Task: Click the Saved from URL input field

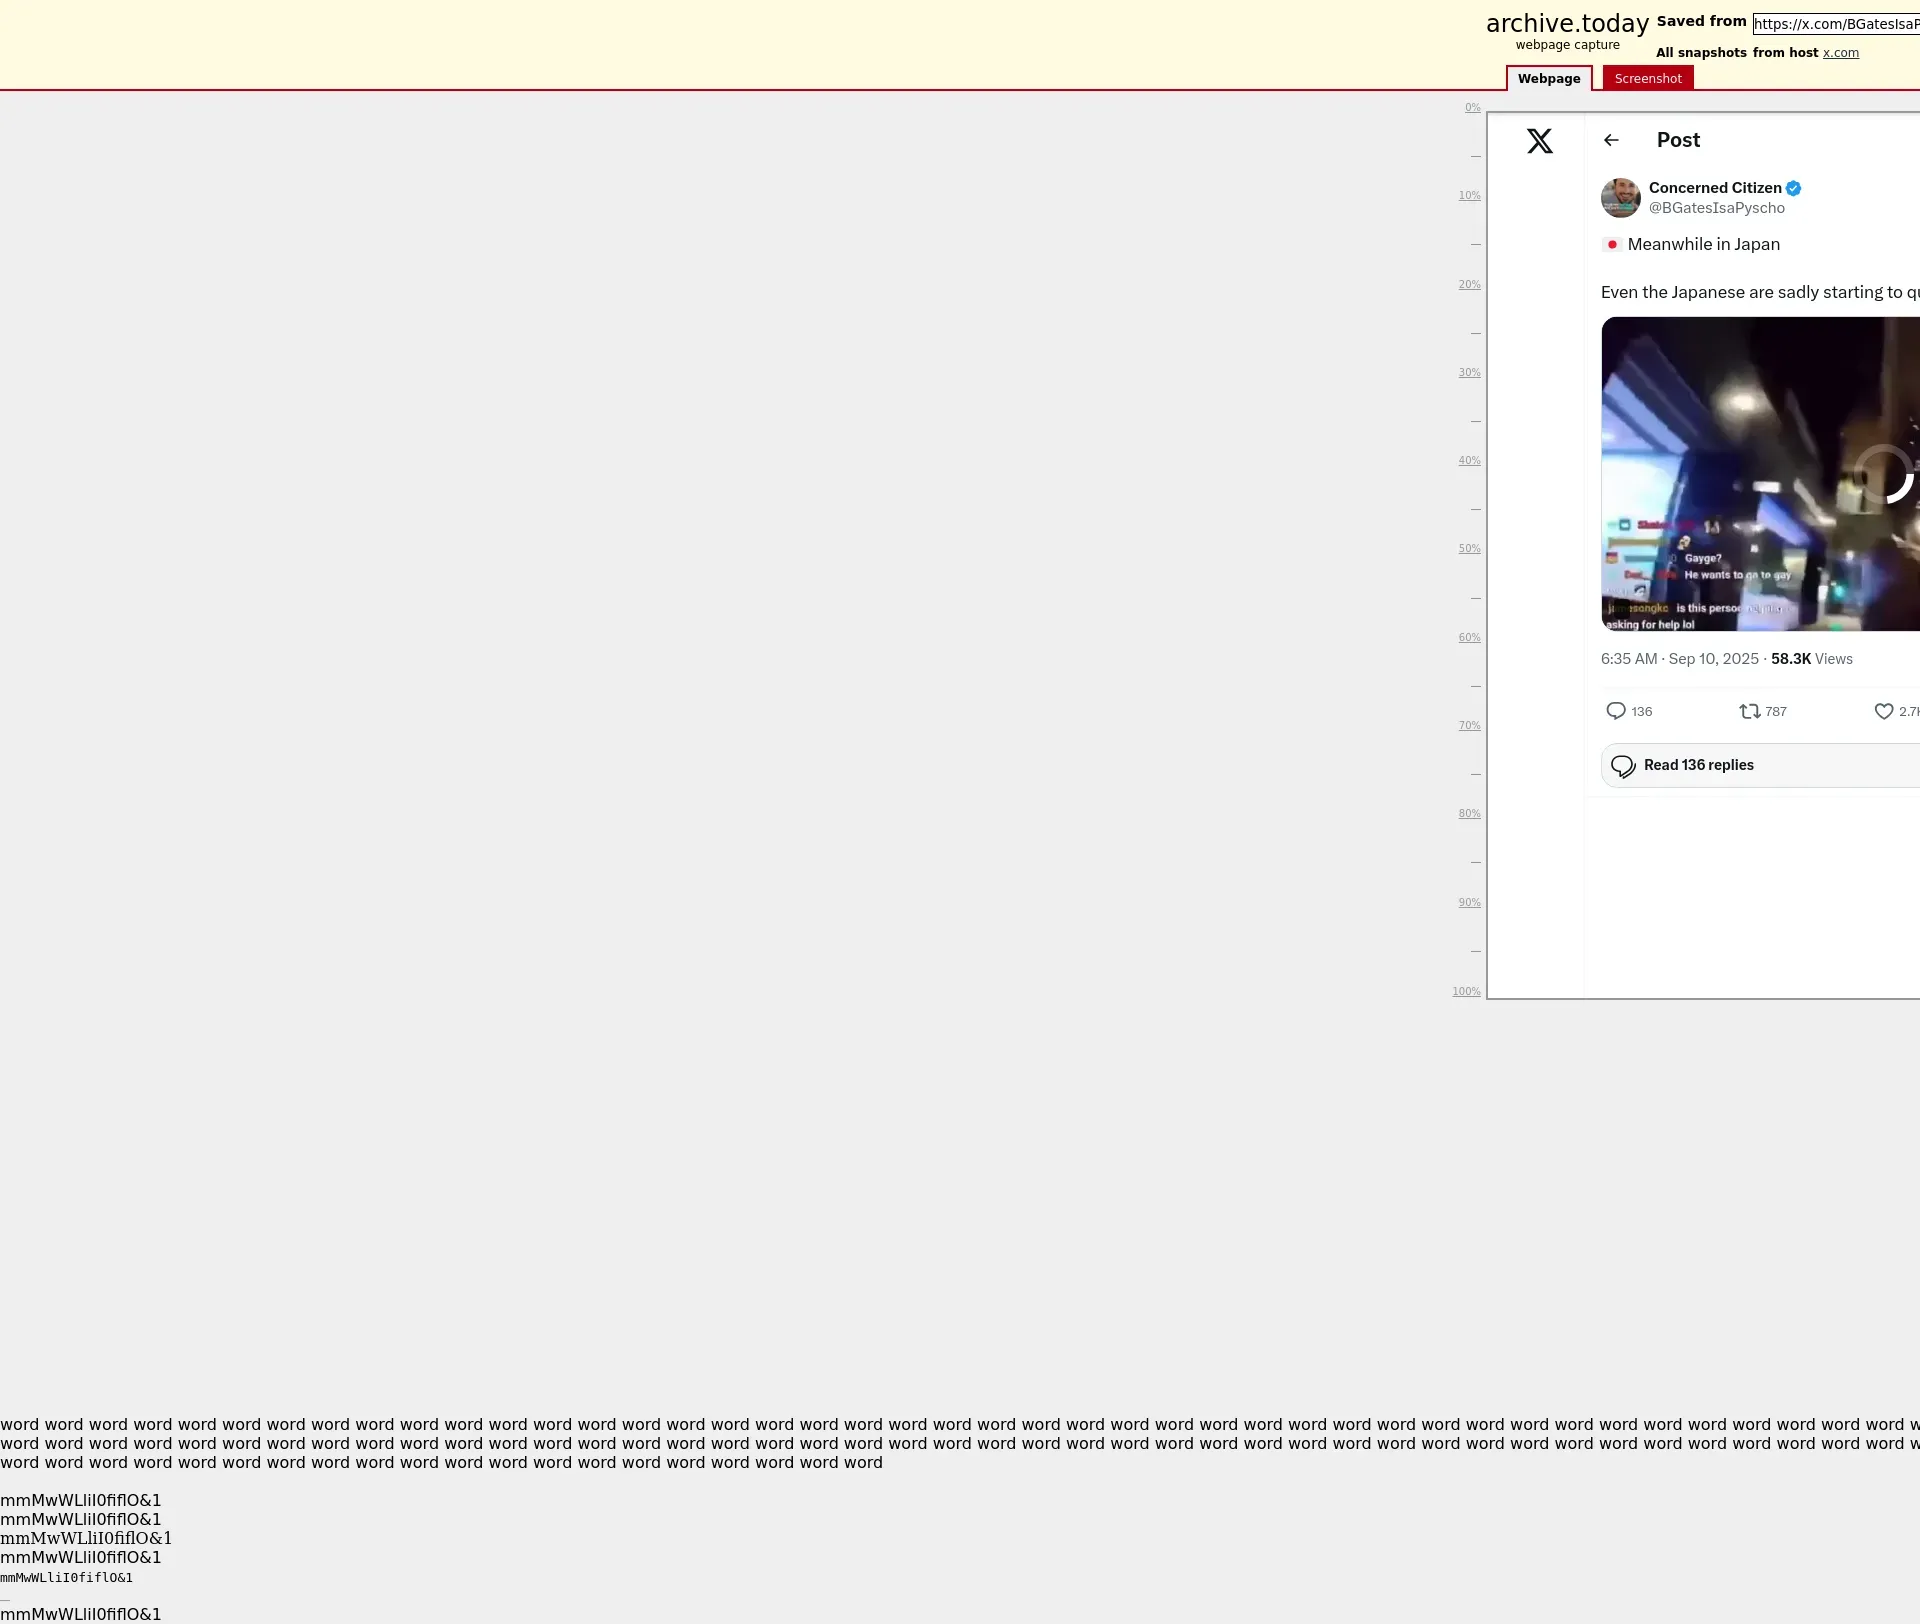Action: pyautogui.click(x=1836, y=24)
